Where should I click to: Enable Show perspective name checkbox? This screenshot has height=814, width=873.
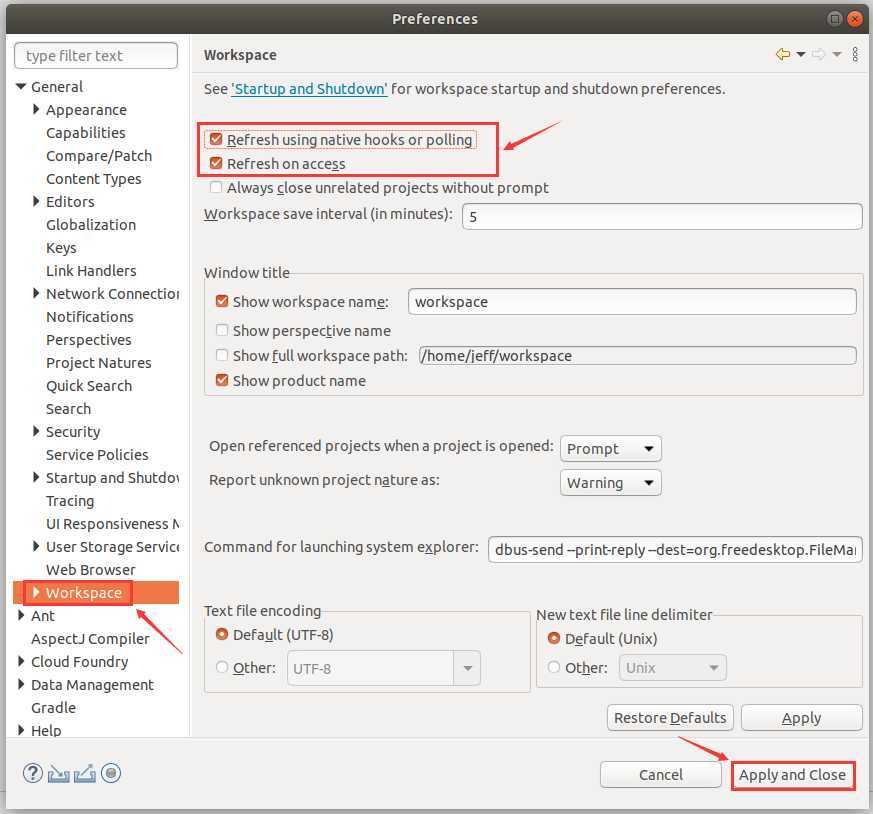coord(222,330)
